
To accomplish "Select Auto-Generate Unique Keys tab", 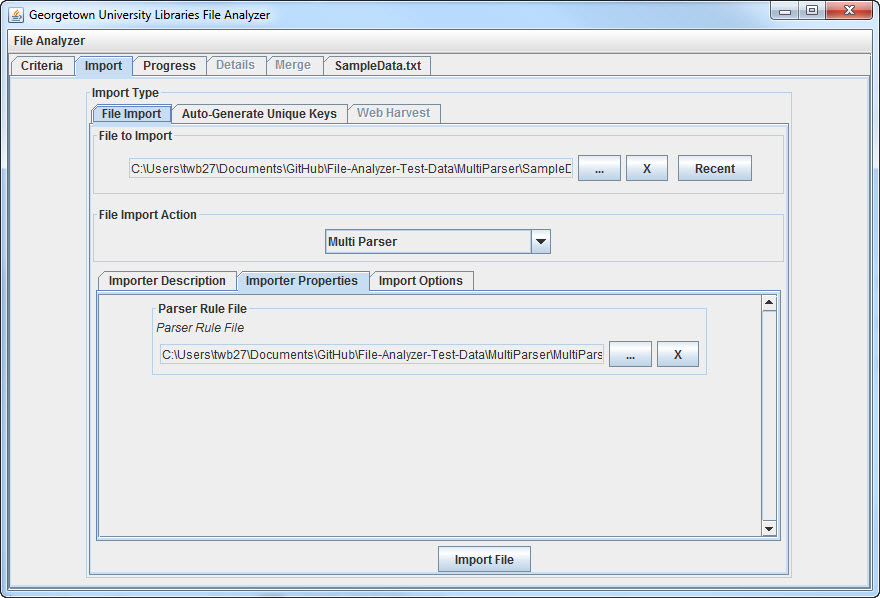I will point(259,114).
